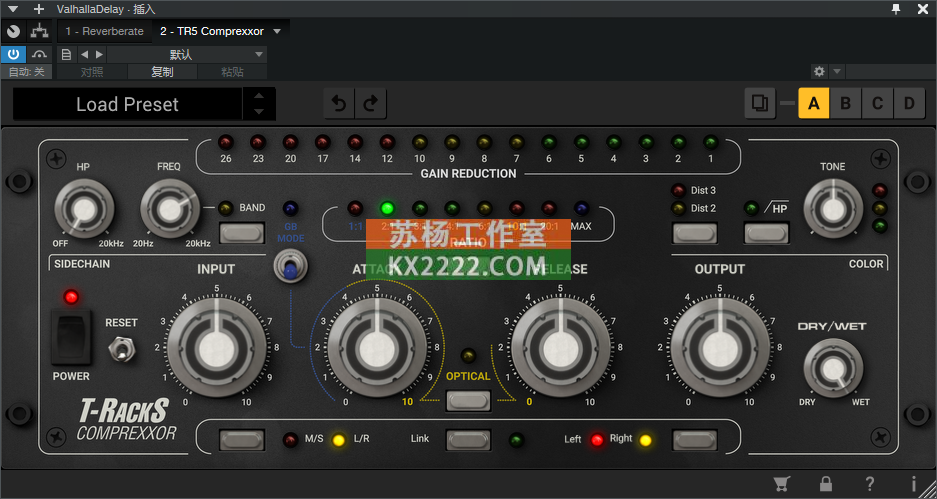Image resolution: width=937 pixels, height=499 pixels.
Task: Toggle the sidechain BAND button
Action: (x=241, y=232)
